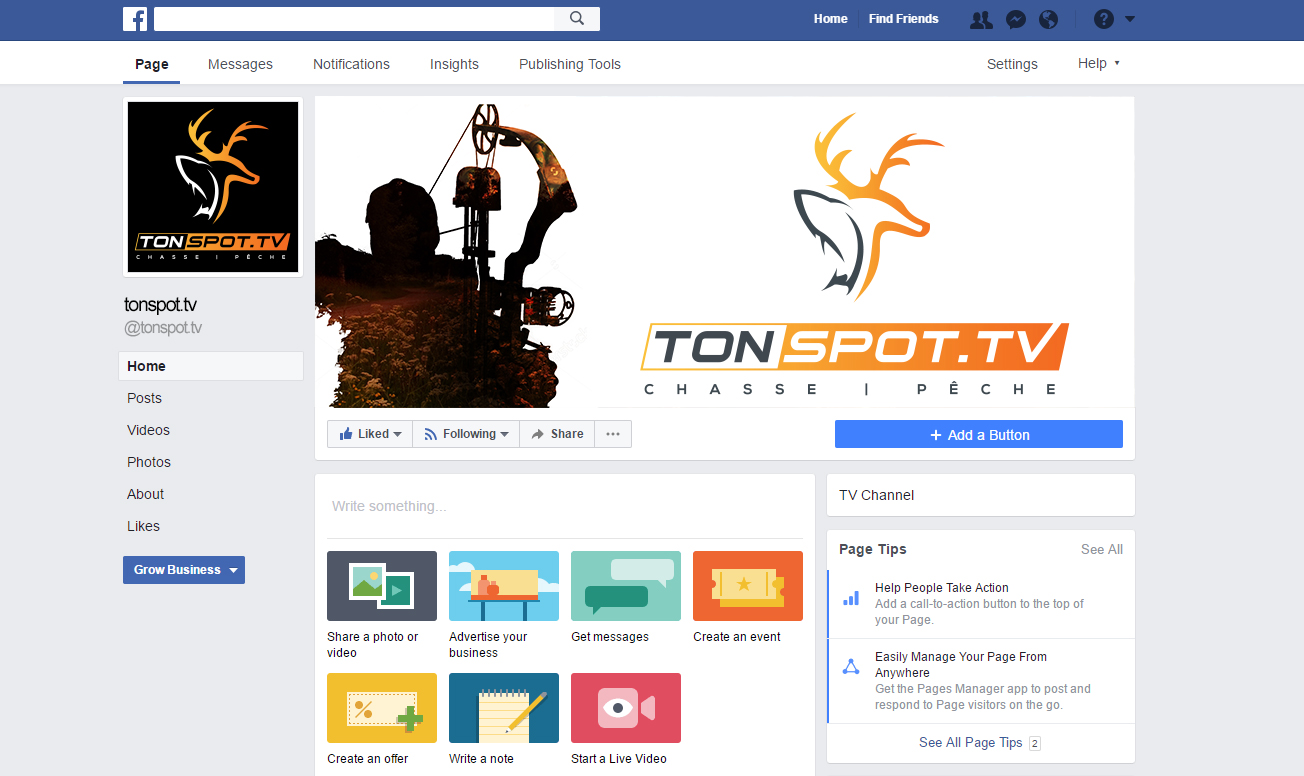Click the Facebook logo icon
This screenshot has width=1304, height=776.
[135, 19]
